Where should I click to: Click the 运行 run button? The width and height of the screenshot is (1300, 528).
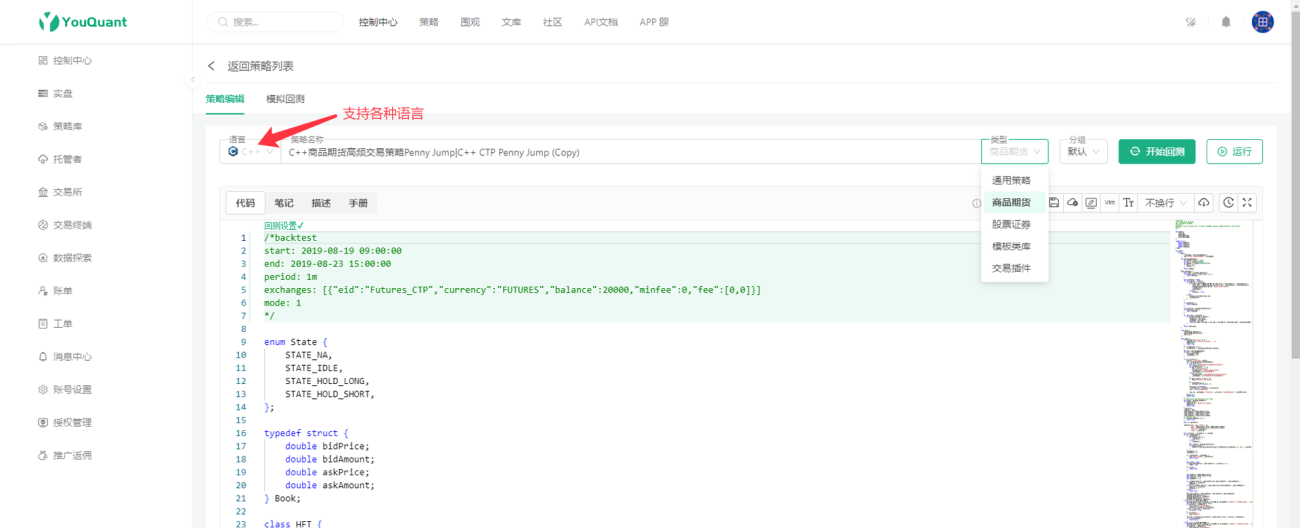click(1234, 152)
